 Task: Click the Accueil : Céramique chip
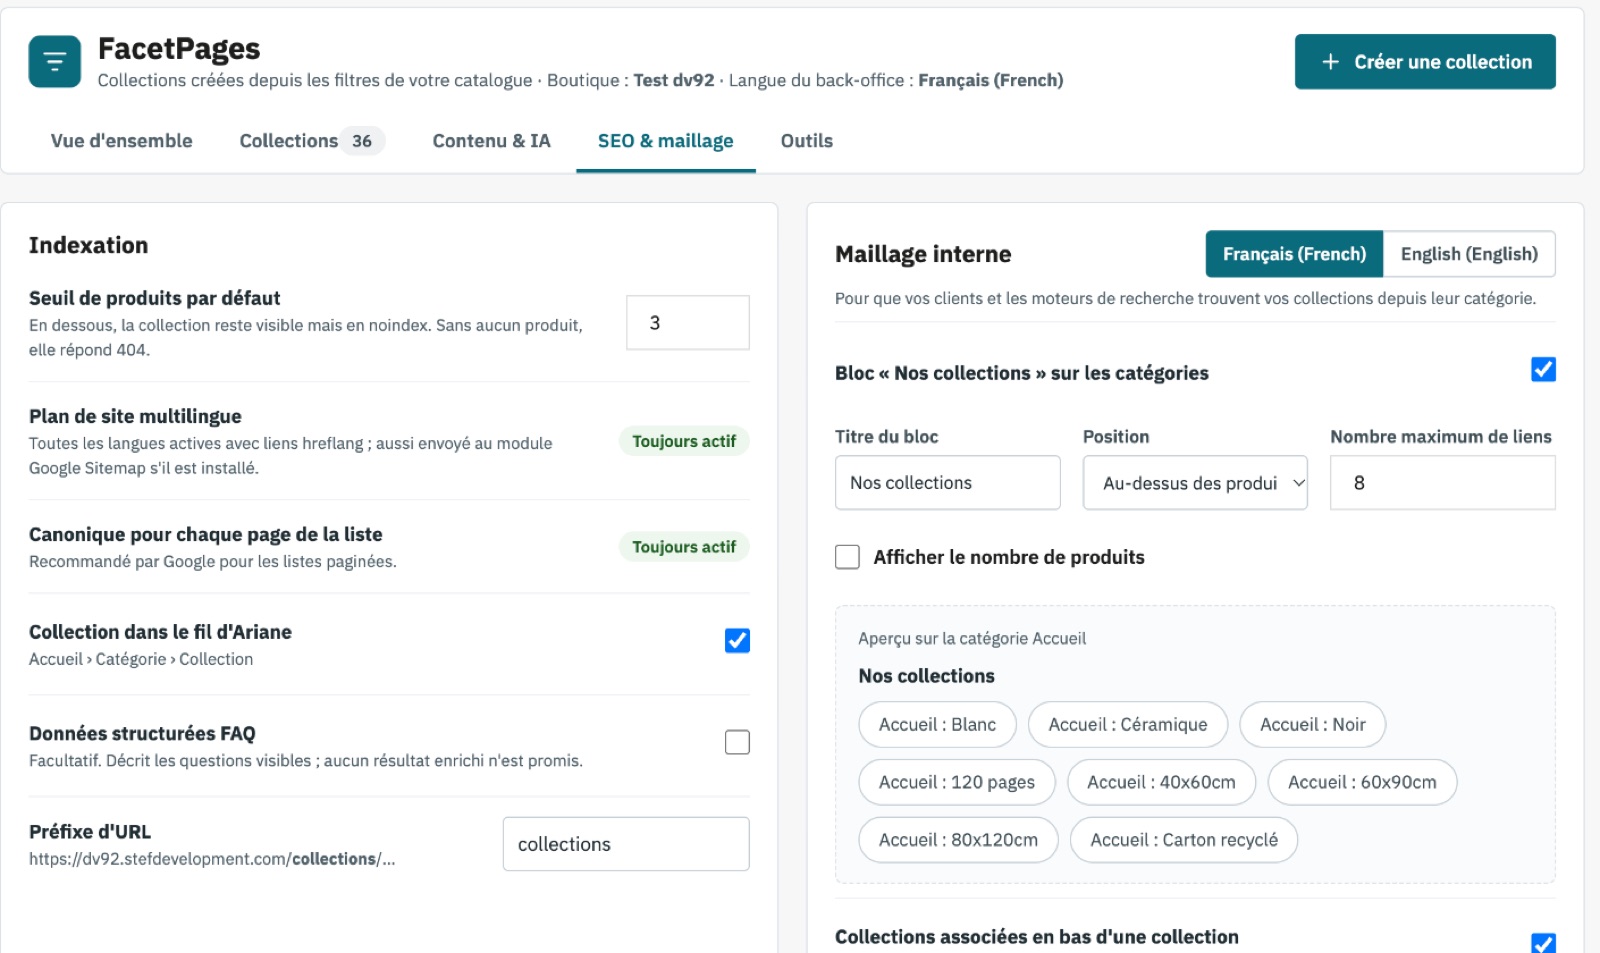(1128, 725)
